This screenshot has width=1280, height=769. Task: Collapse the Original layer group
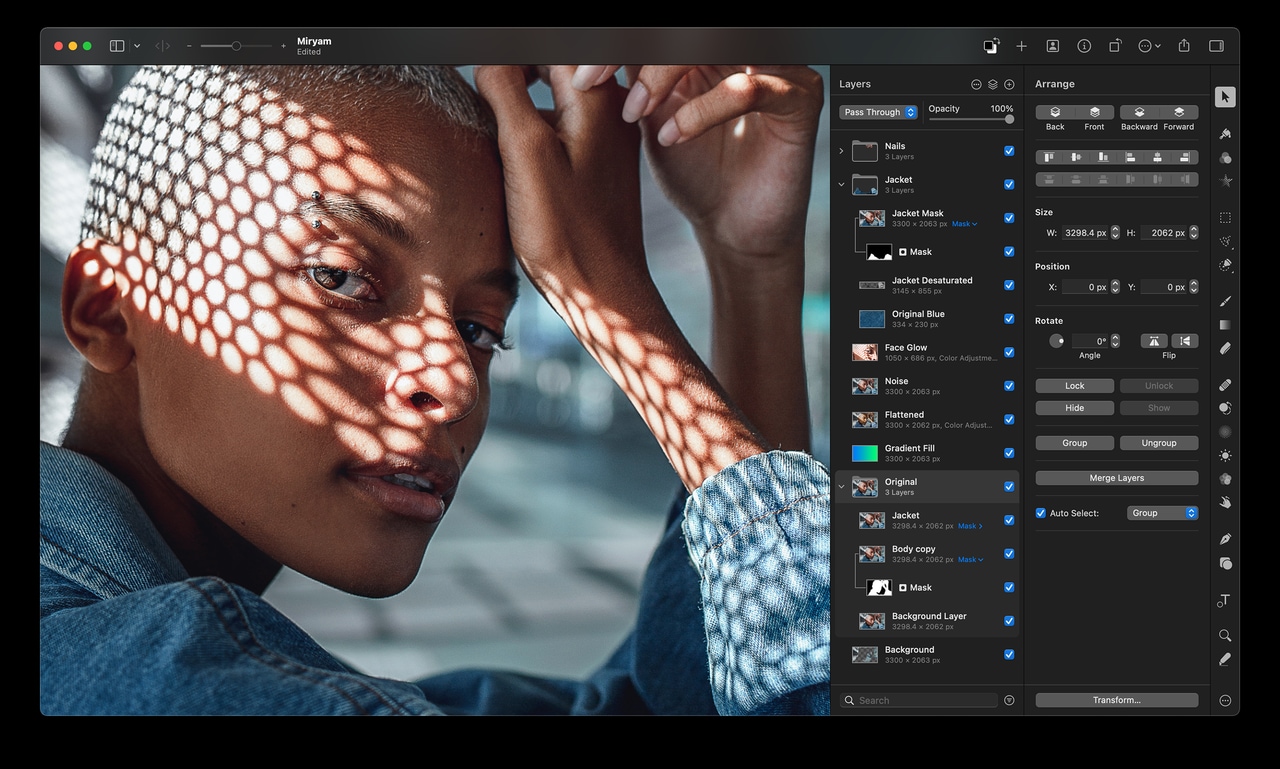pos(841,487)
